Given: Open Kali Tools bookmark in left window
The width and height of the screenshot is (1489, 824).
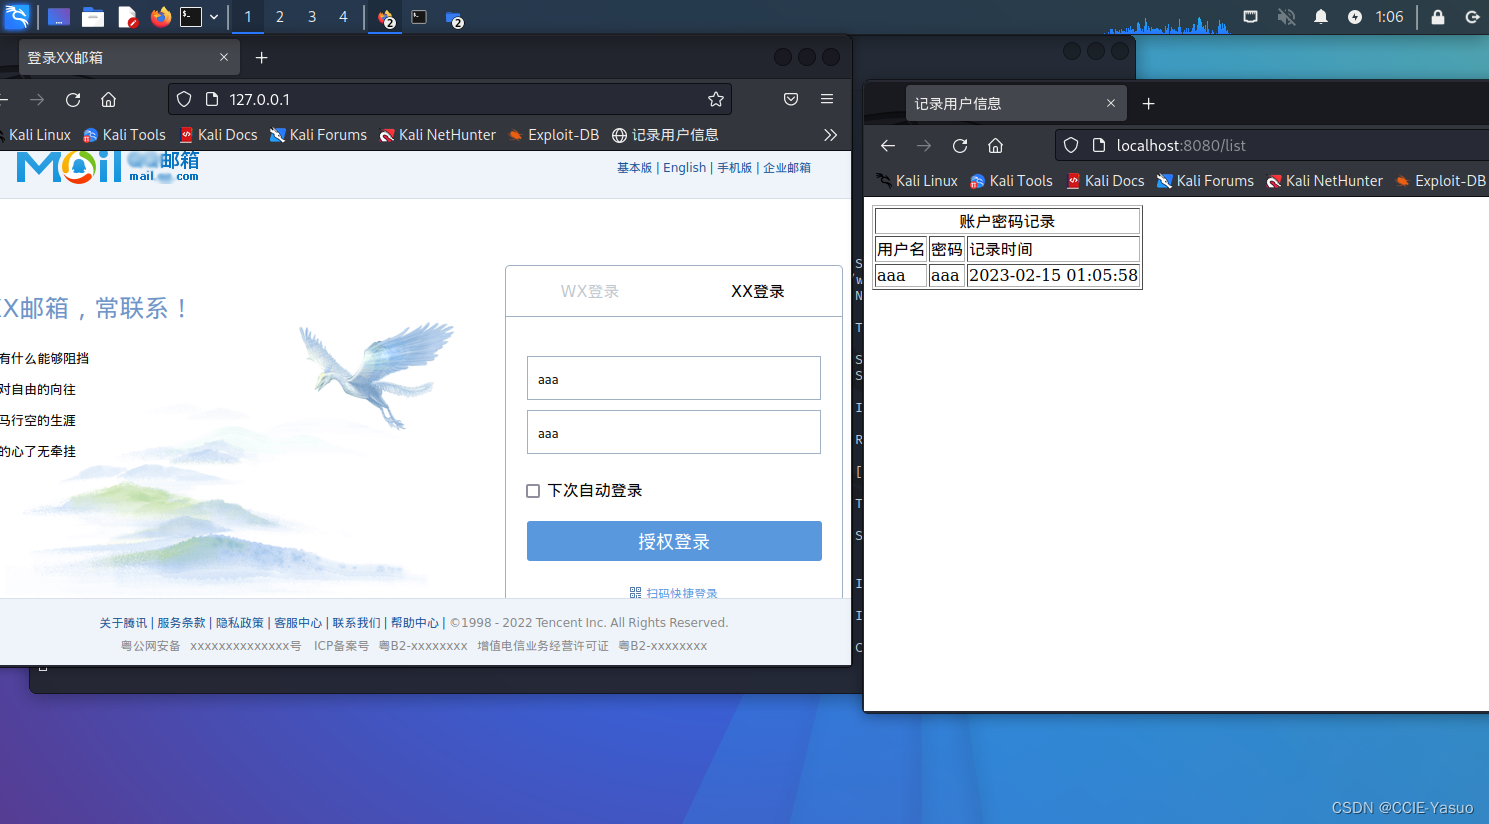Looking at the screenshot, I should pyautogui.click(x=125, y=135).
